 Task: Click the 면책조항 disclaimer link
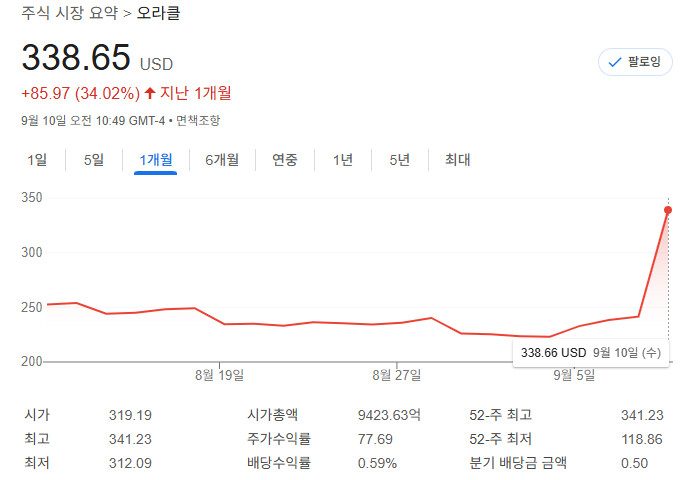[x=198, y=120]
